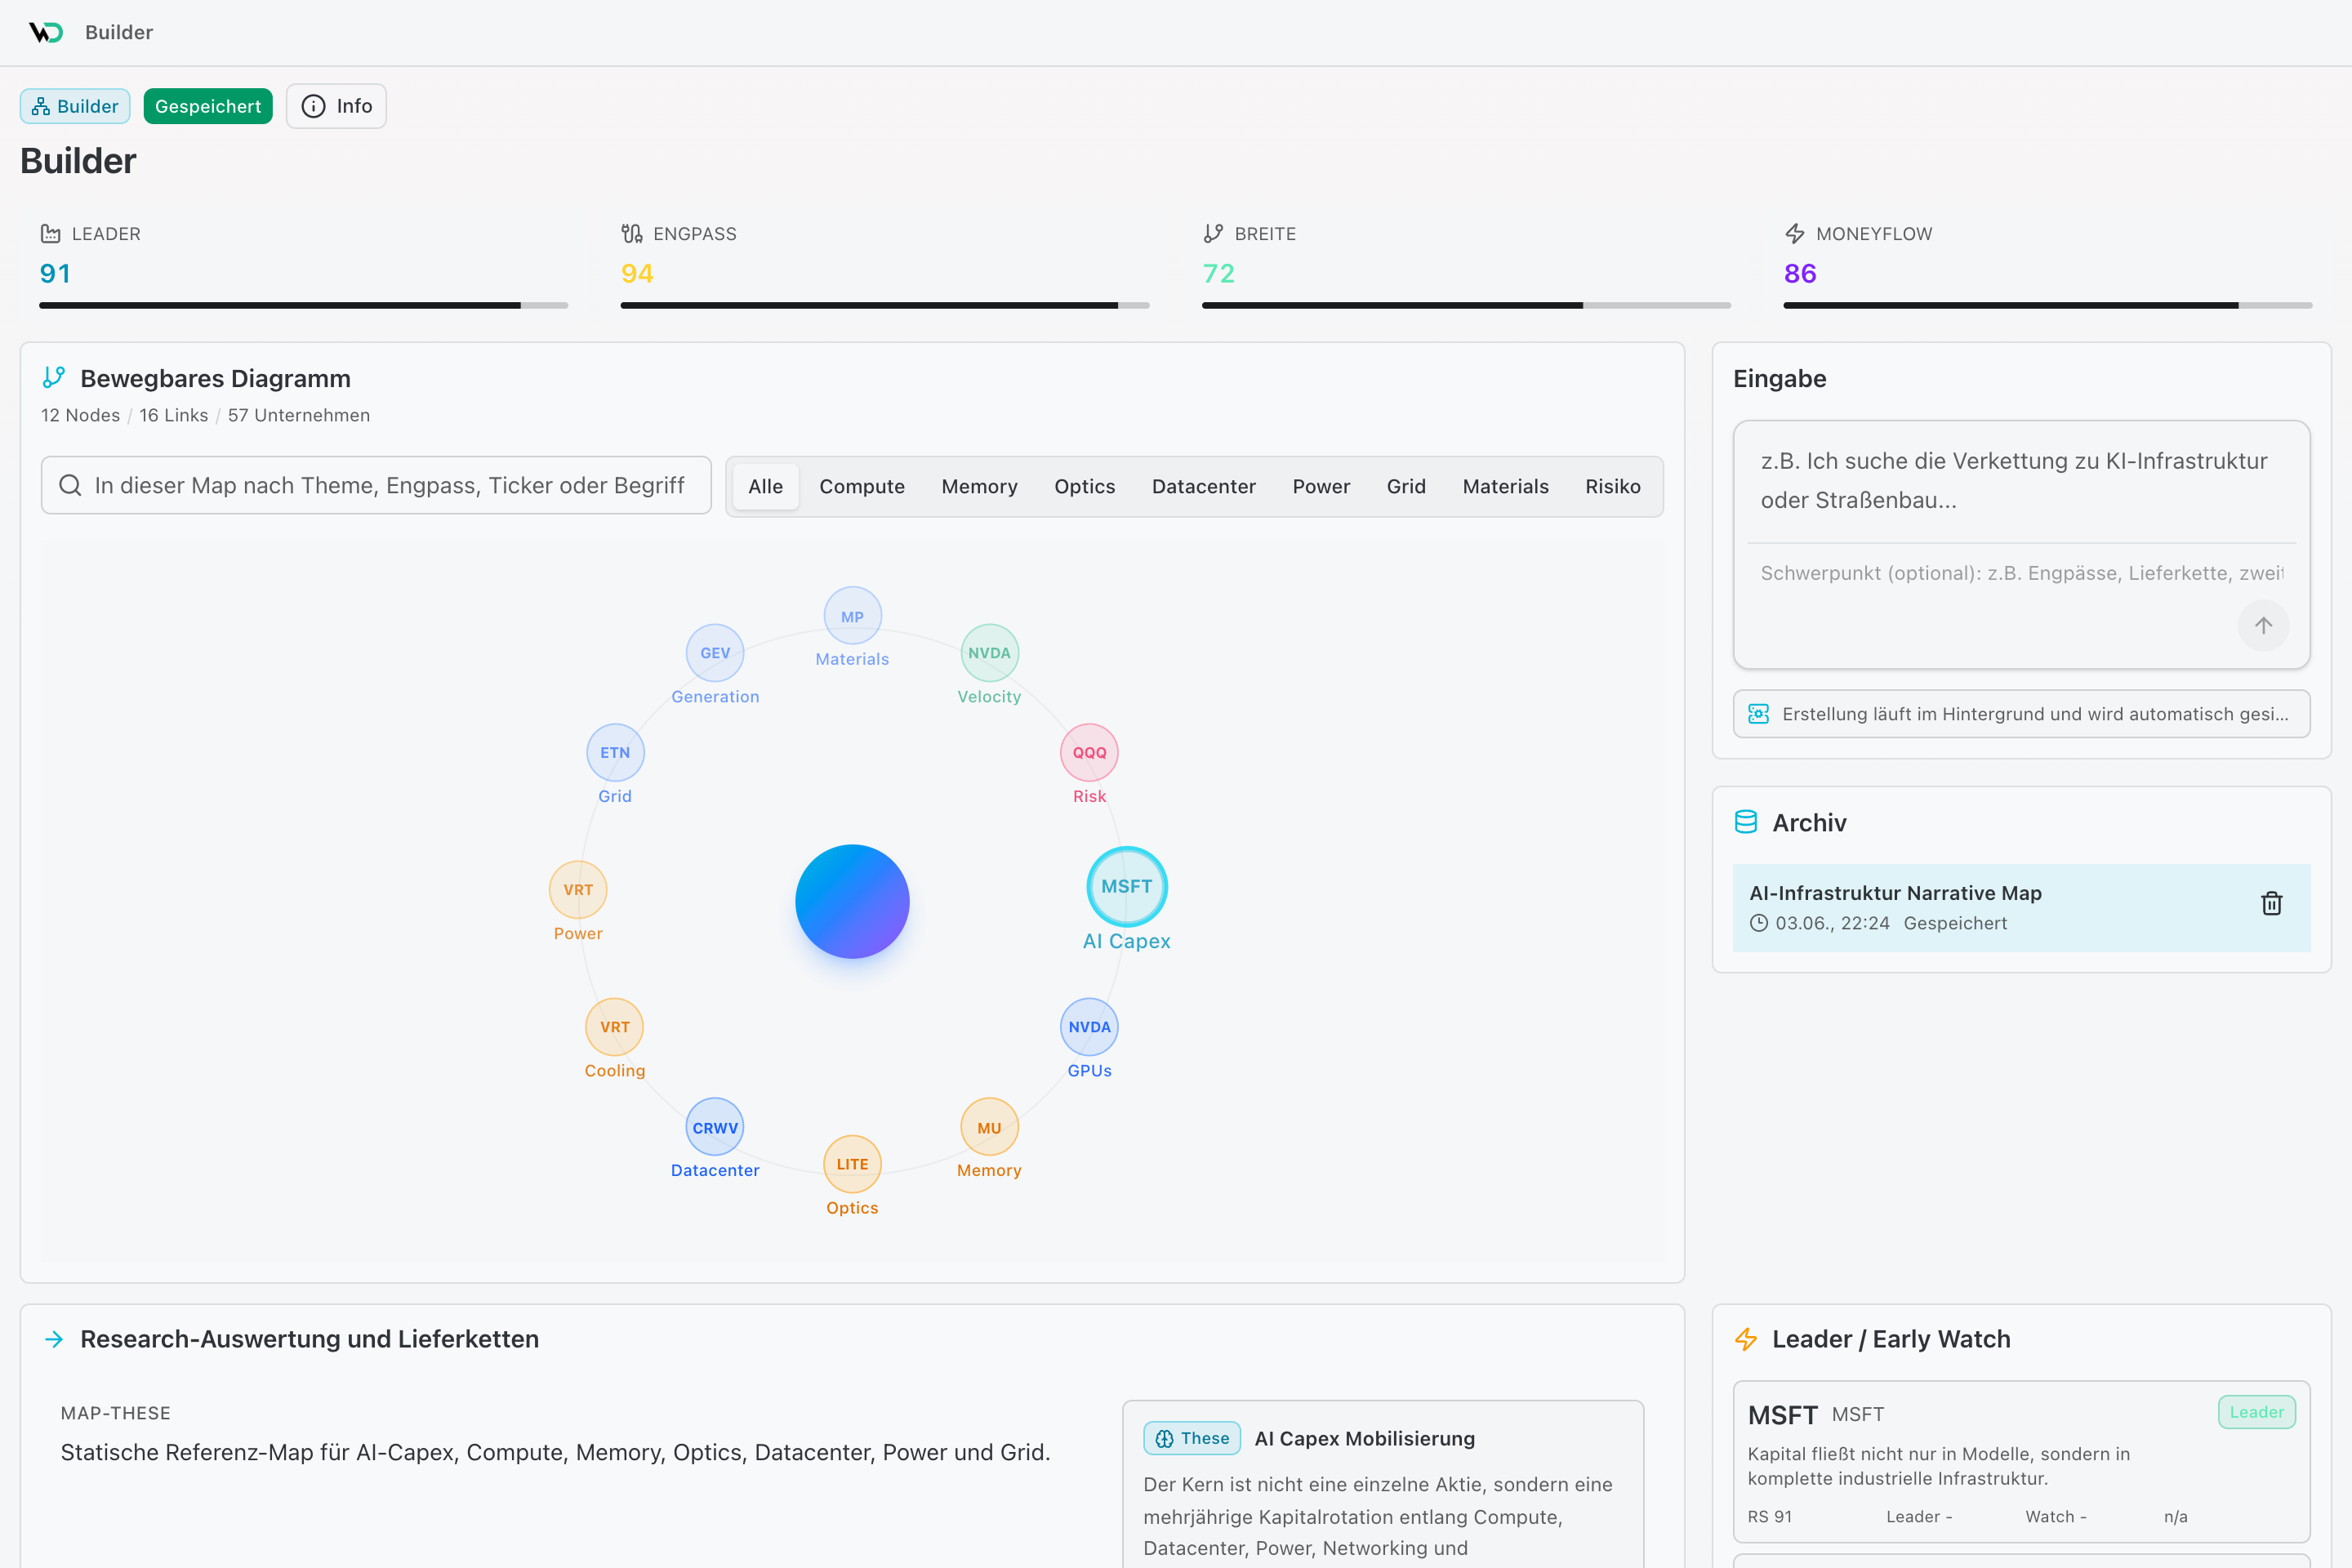Screen dimensions: 2352x1568
Task: Select the Materials filter tab
Action: (1505, 486)
